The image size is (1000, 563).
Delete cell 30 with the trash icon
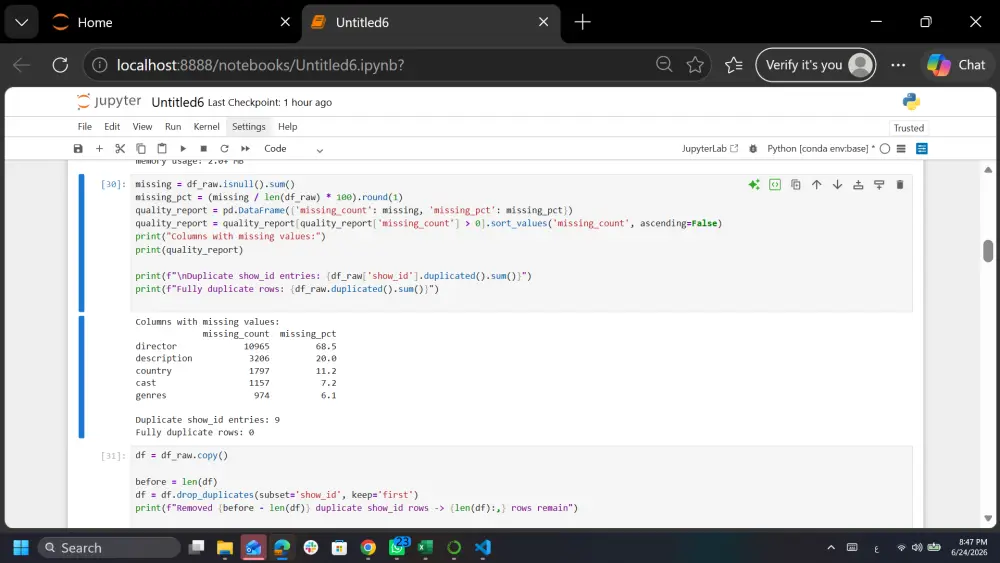point(900,185)
